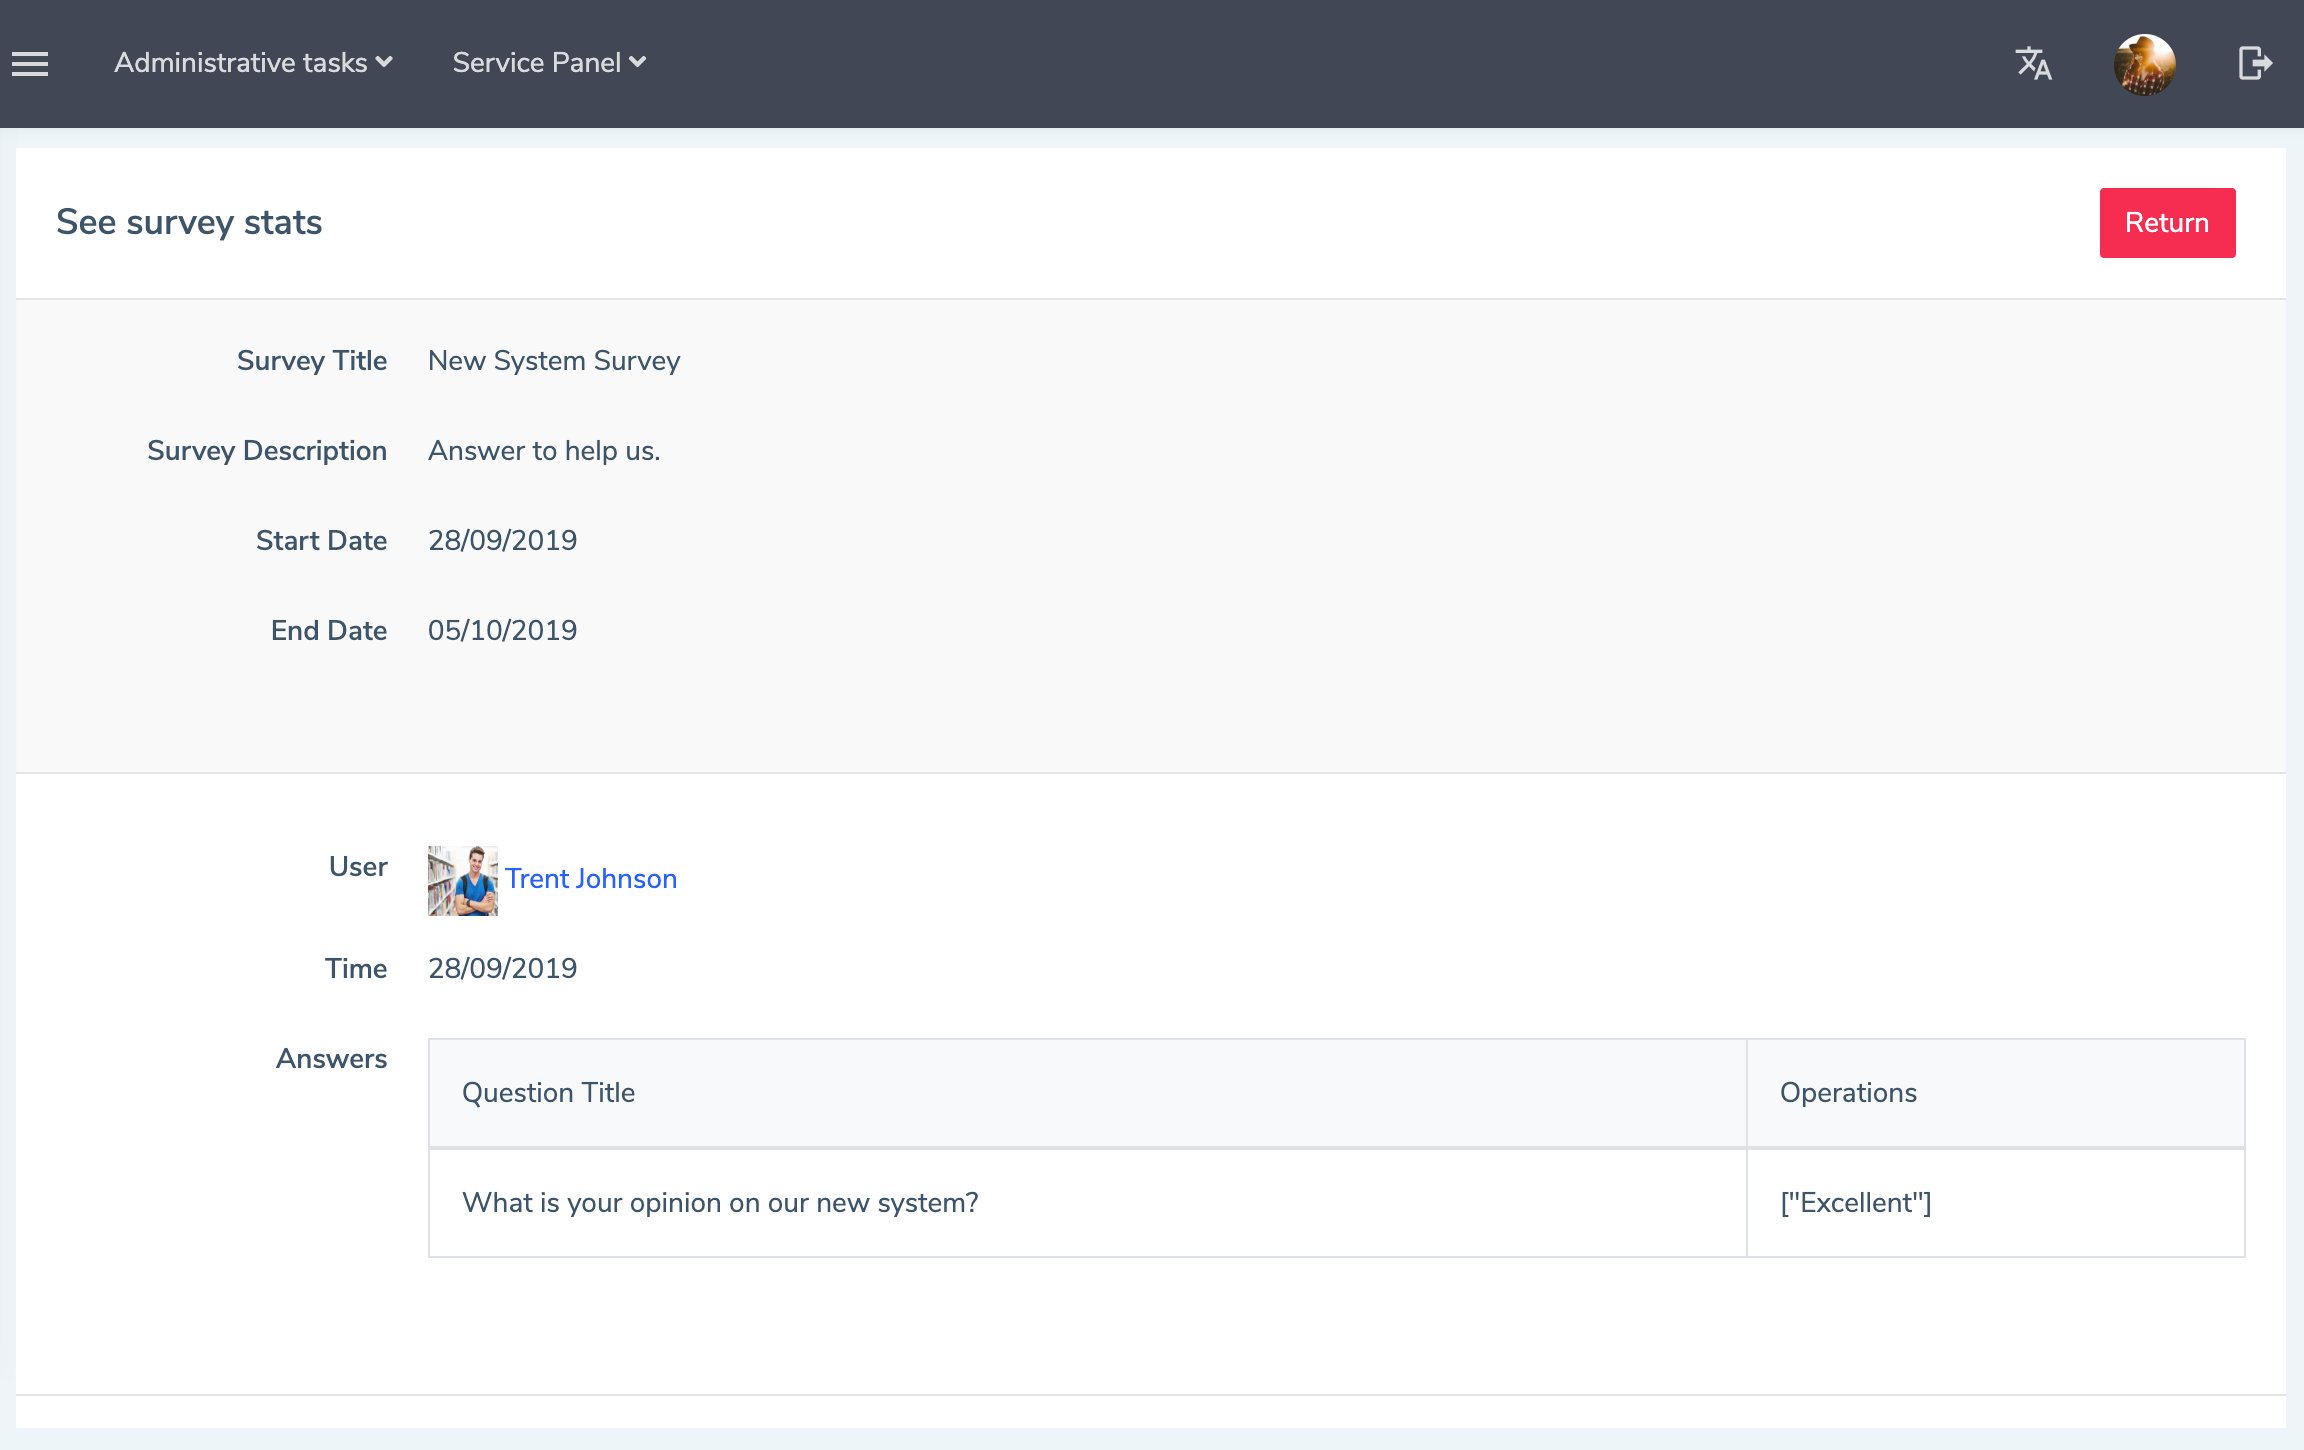Open Trent Johnson profile link
This screenshot has width=2304, height=1450.
[591, 878]
